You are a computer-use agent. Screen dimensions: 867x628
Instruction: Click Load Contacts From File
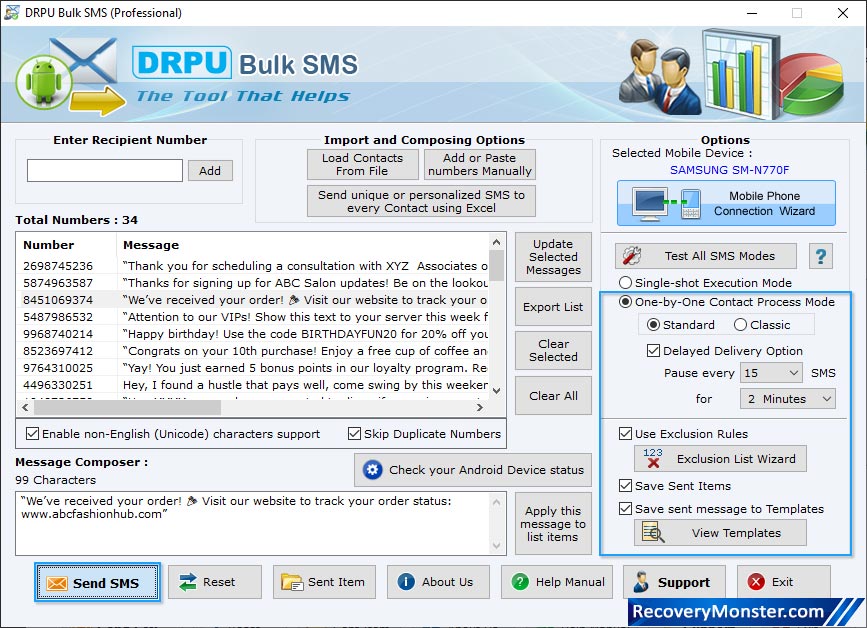(x=362, y=165)
